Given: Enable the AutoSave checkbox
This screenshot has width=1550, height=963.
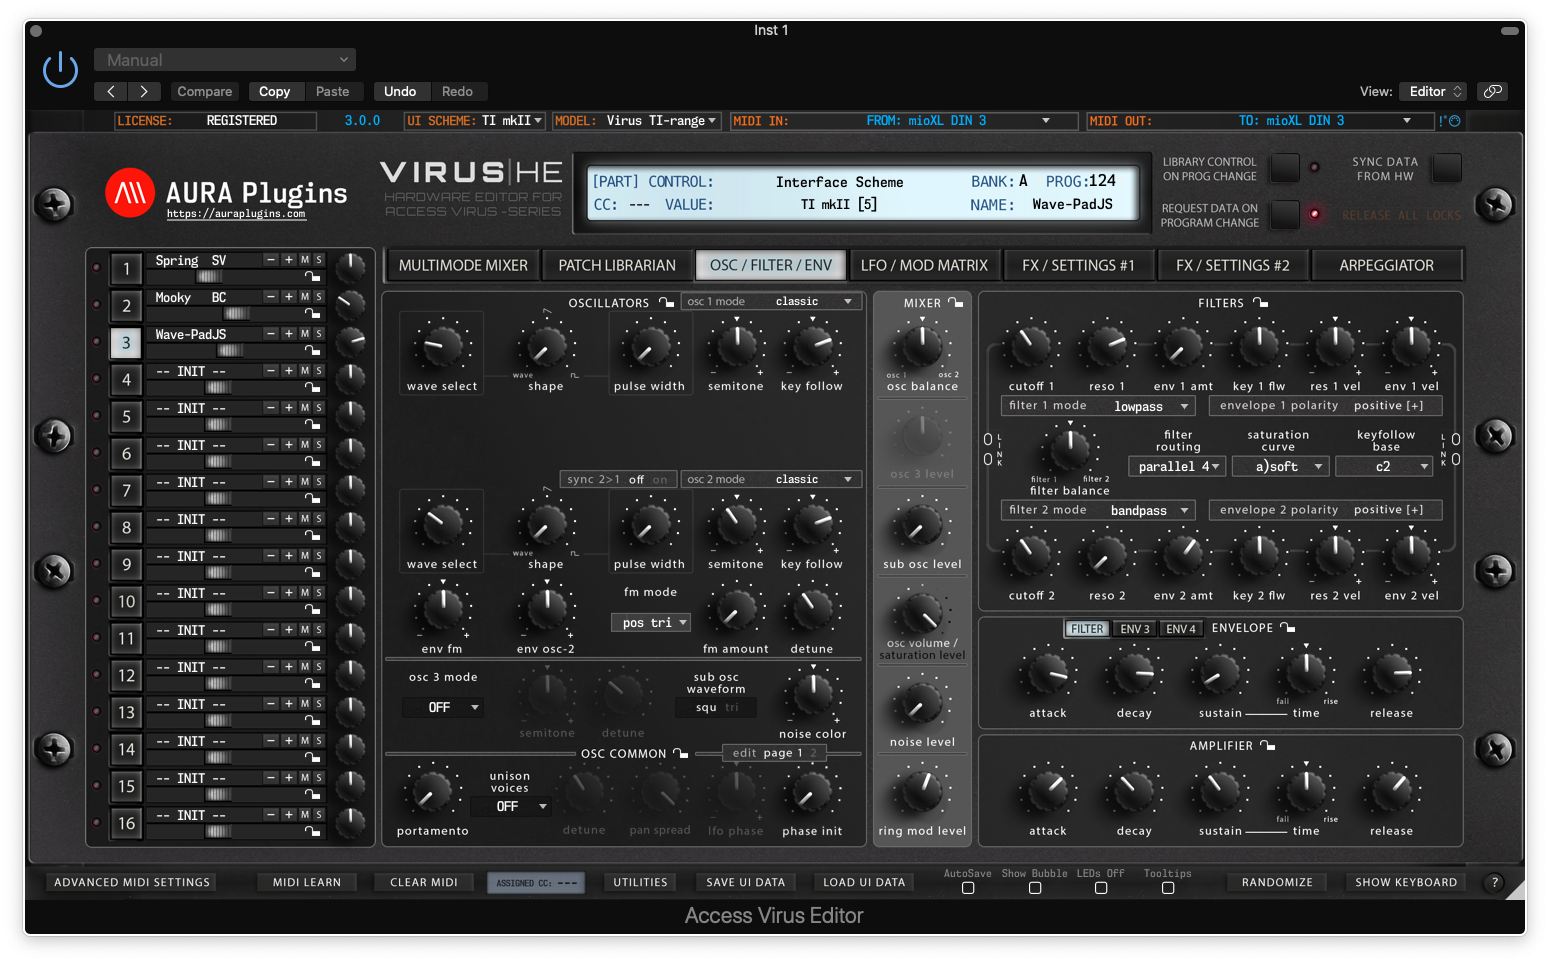Looking at the screenshot, I should (968, 888).
